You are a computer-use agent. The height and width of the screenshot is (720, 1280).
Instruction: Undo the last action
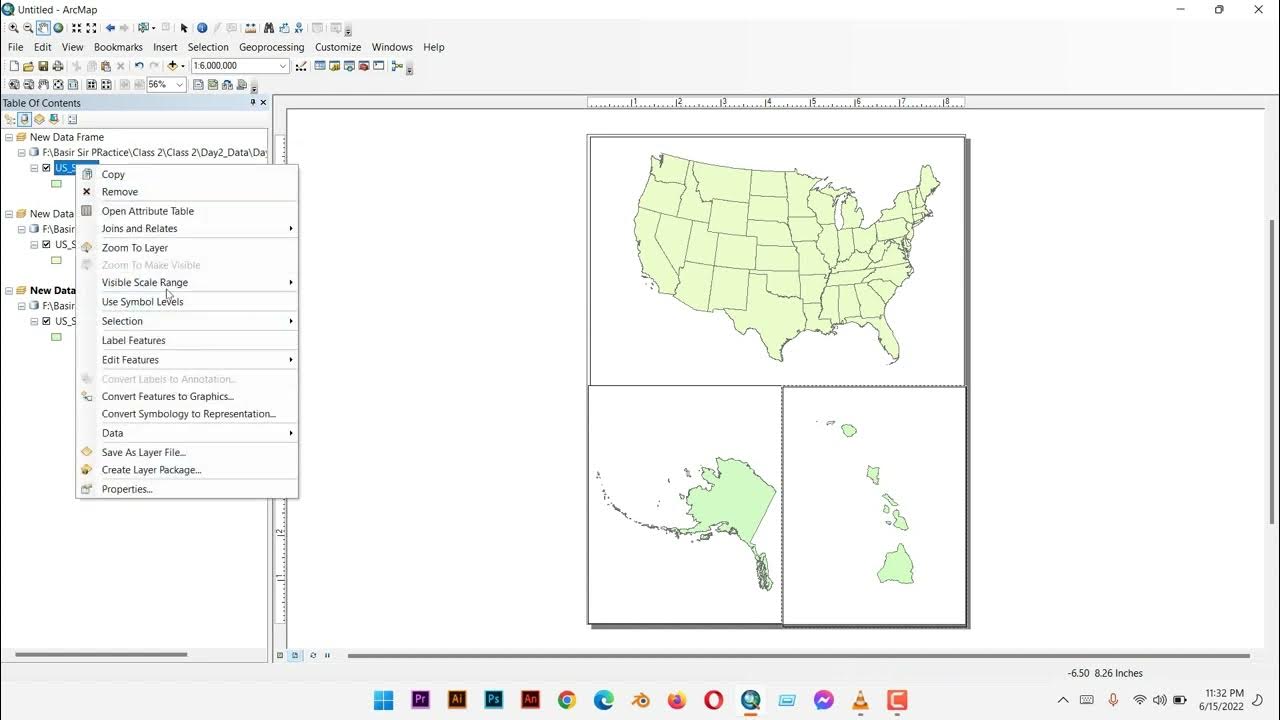click(x=139, y=66)
